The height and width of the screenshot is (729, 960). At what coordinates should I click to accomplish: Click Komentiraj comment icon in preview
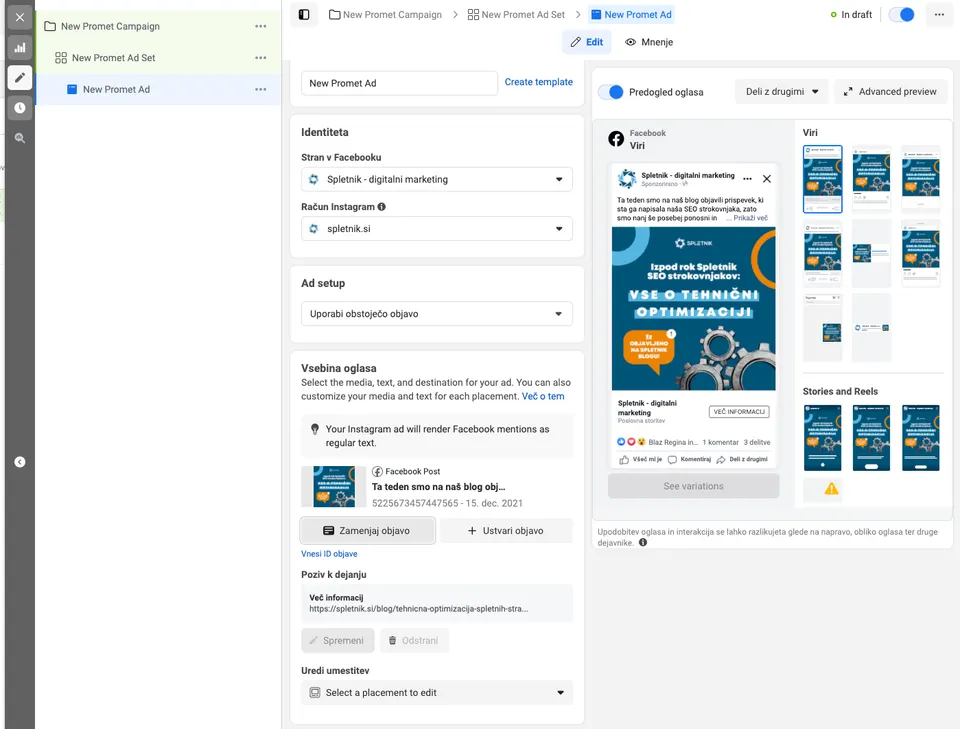tap(672, 460)
